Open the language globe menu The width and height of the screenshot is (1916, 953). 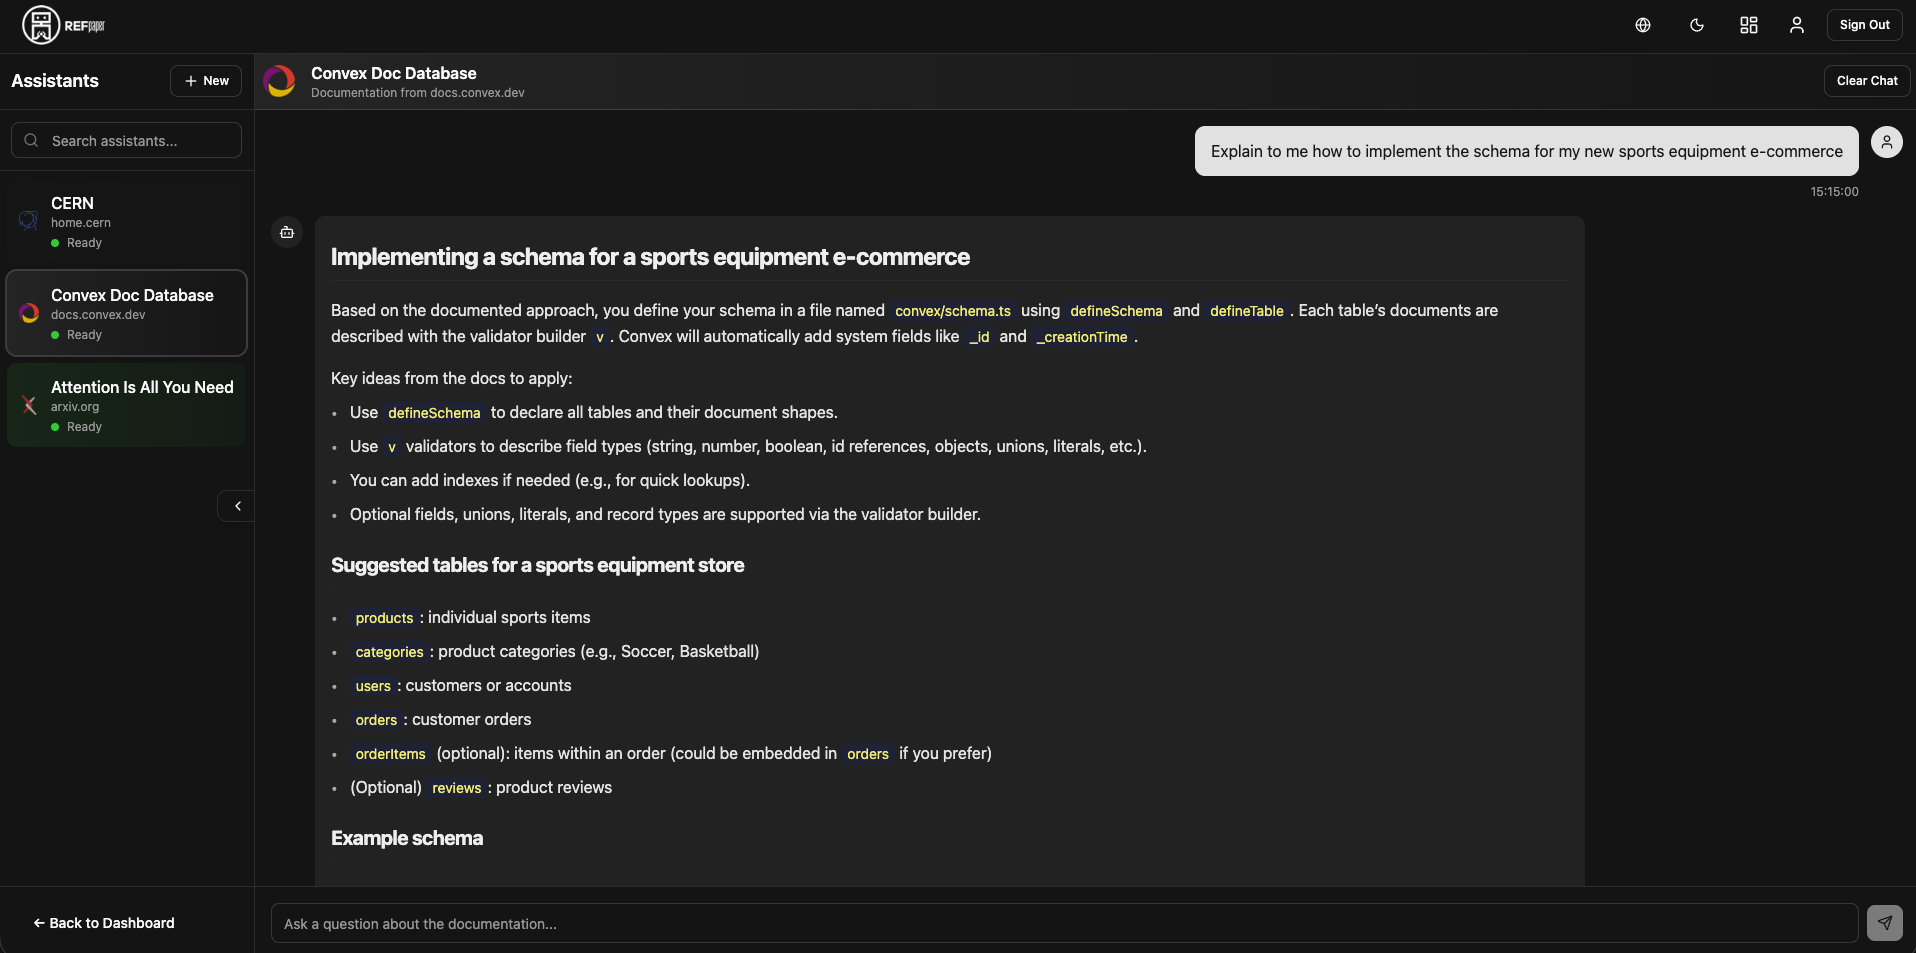[1643, 25]
